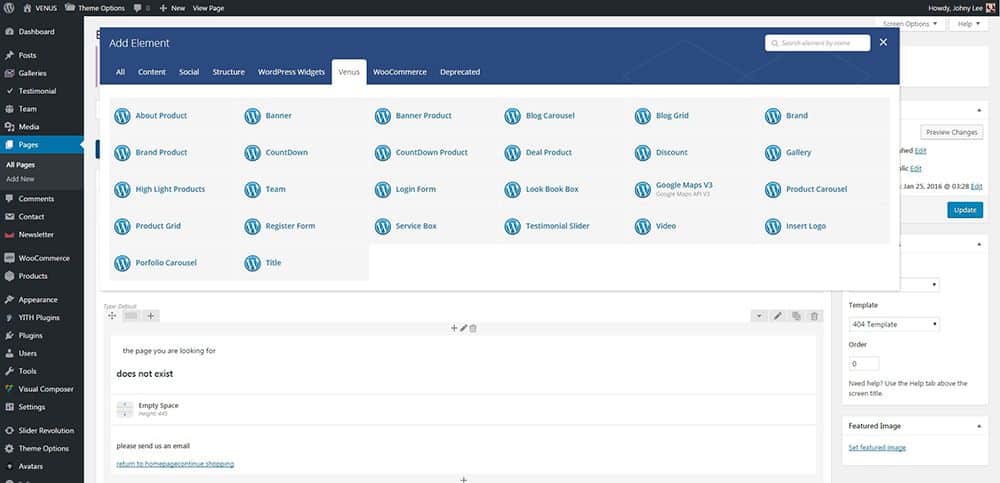Viewport: 1000px width, 483px height.
Task: Add the CountDown element
Action: point(304,152)
